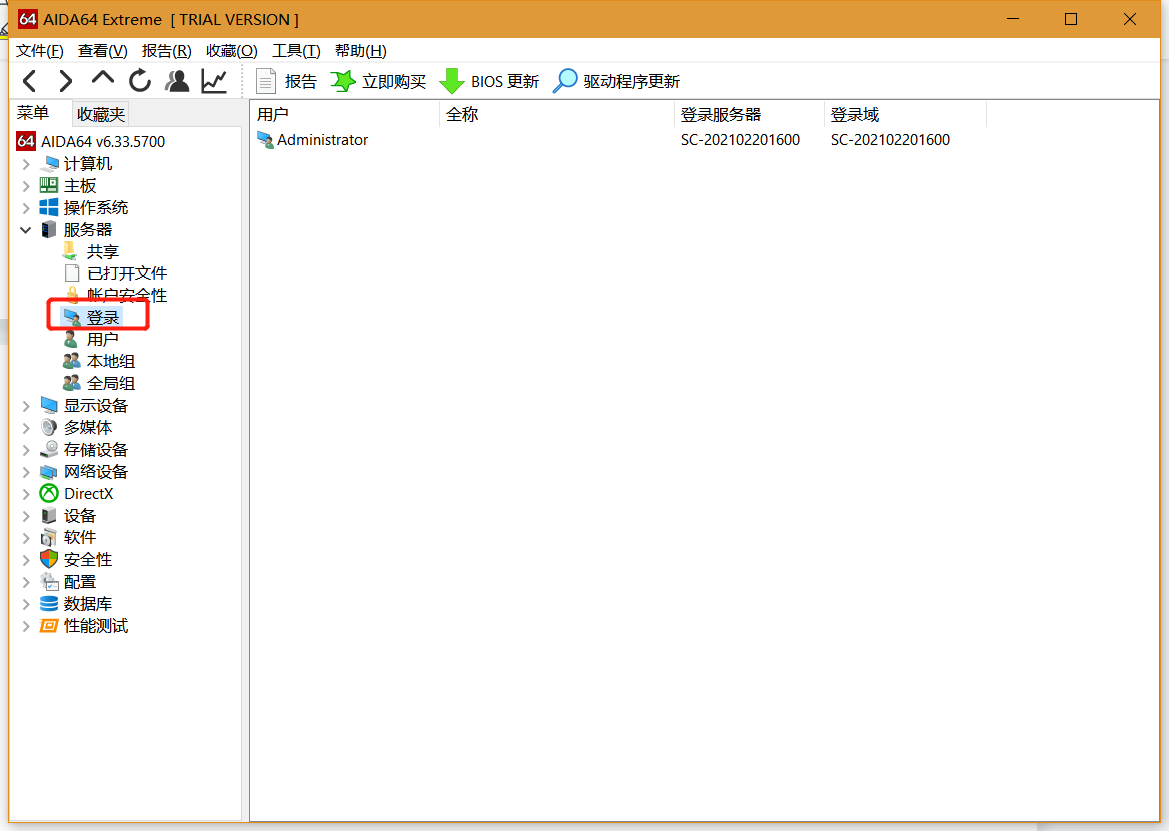Collapse the 服务器 tree node
Screen dimensions: 1169x831
26,230
